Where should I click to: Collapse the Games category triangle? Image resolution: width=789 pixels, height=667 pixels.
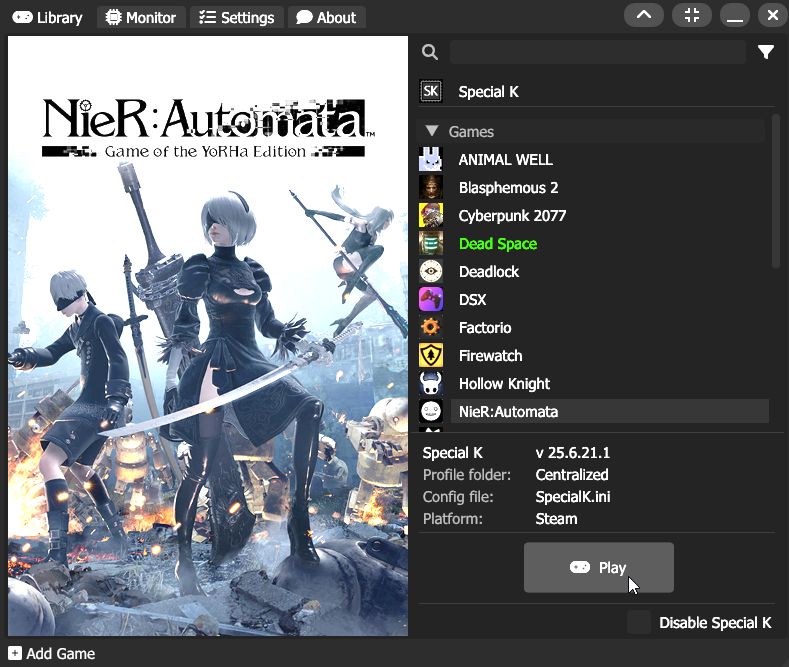point(432,131)
